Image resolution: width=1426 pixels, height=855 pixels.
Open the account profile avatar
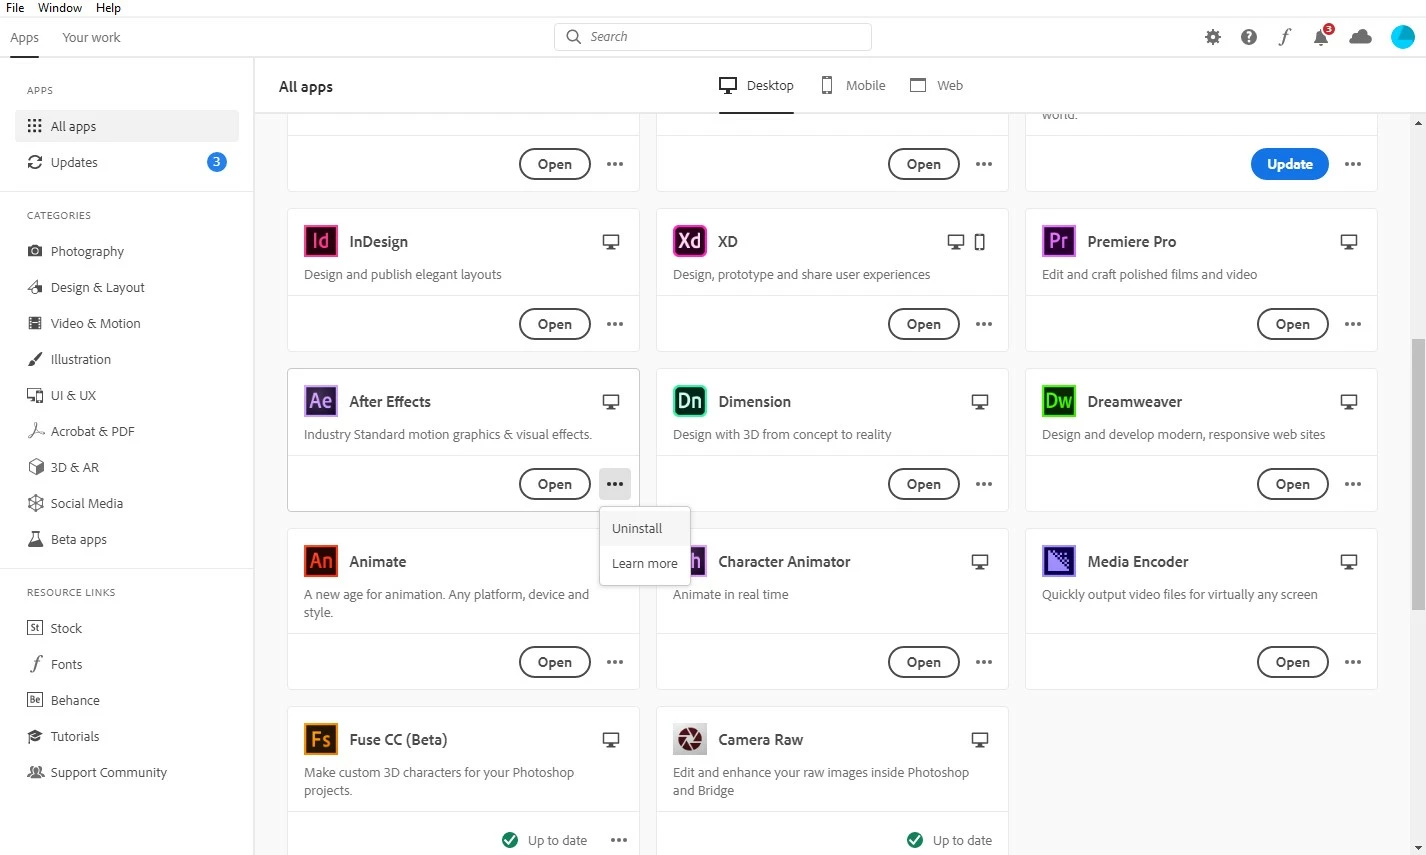point(1403,37)
